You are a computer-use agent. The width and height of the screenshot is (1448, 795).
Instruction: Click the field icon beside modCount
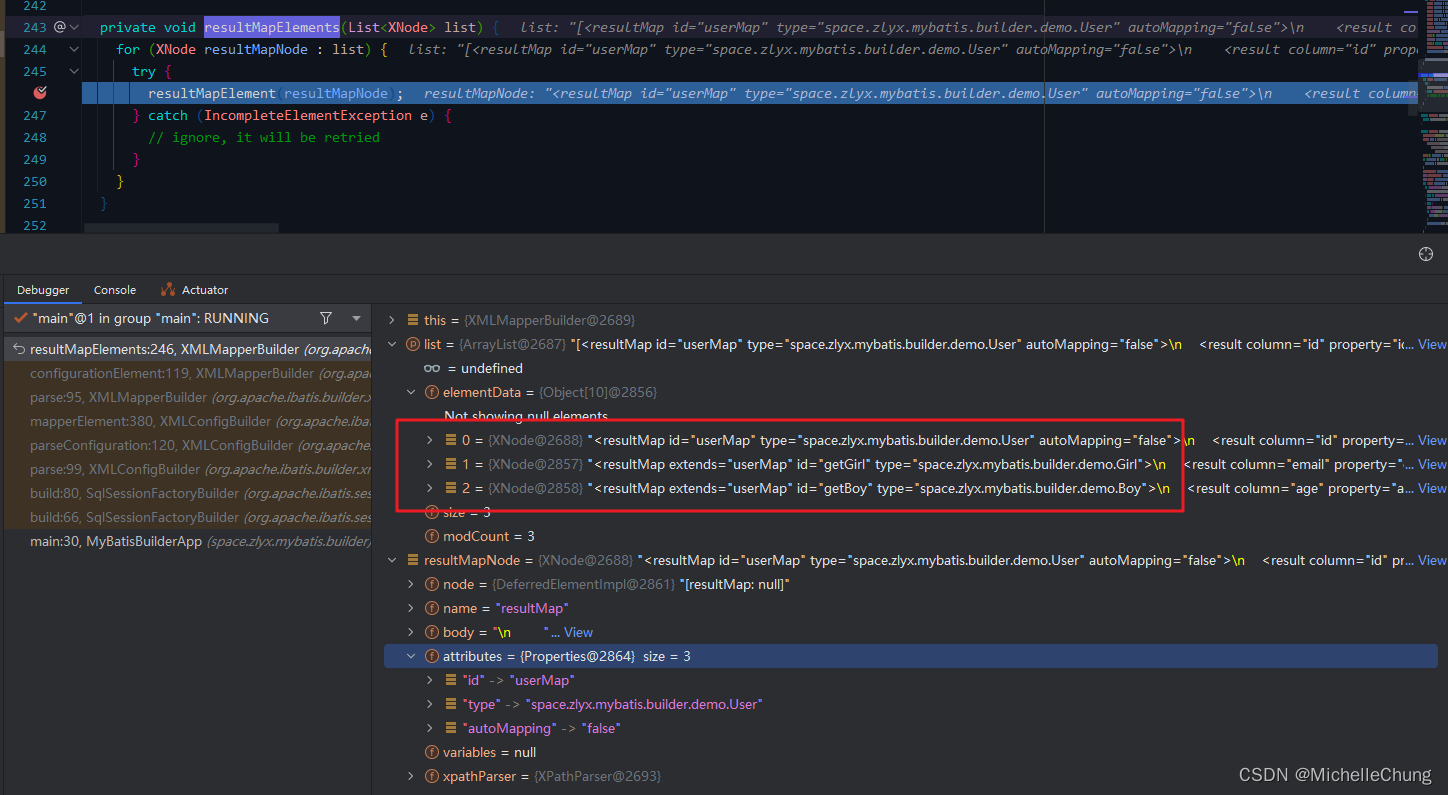tap(432, 536)
